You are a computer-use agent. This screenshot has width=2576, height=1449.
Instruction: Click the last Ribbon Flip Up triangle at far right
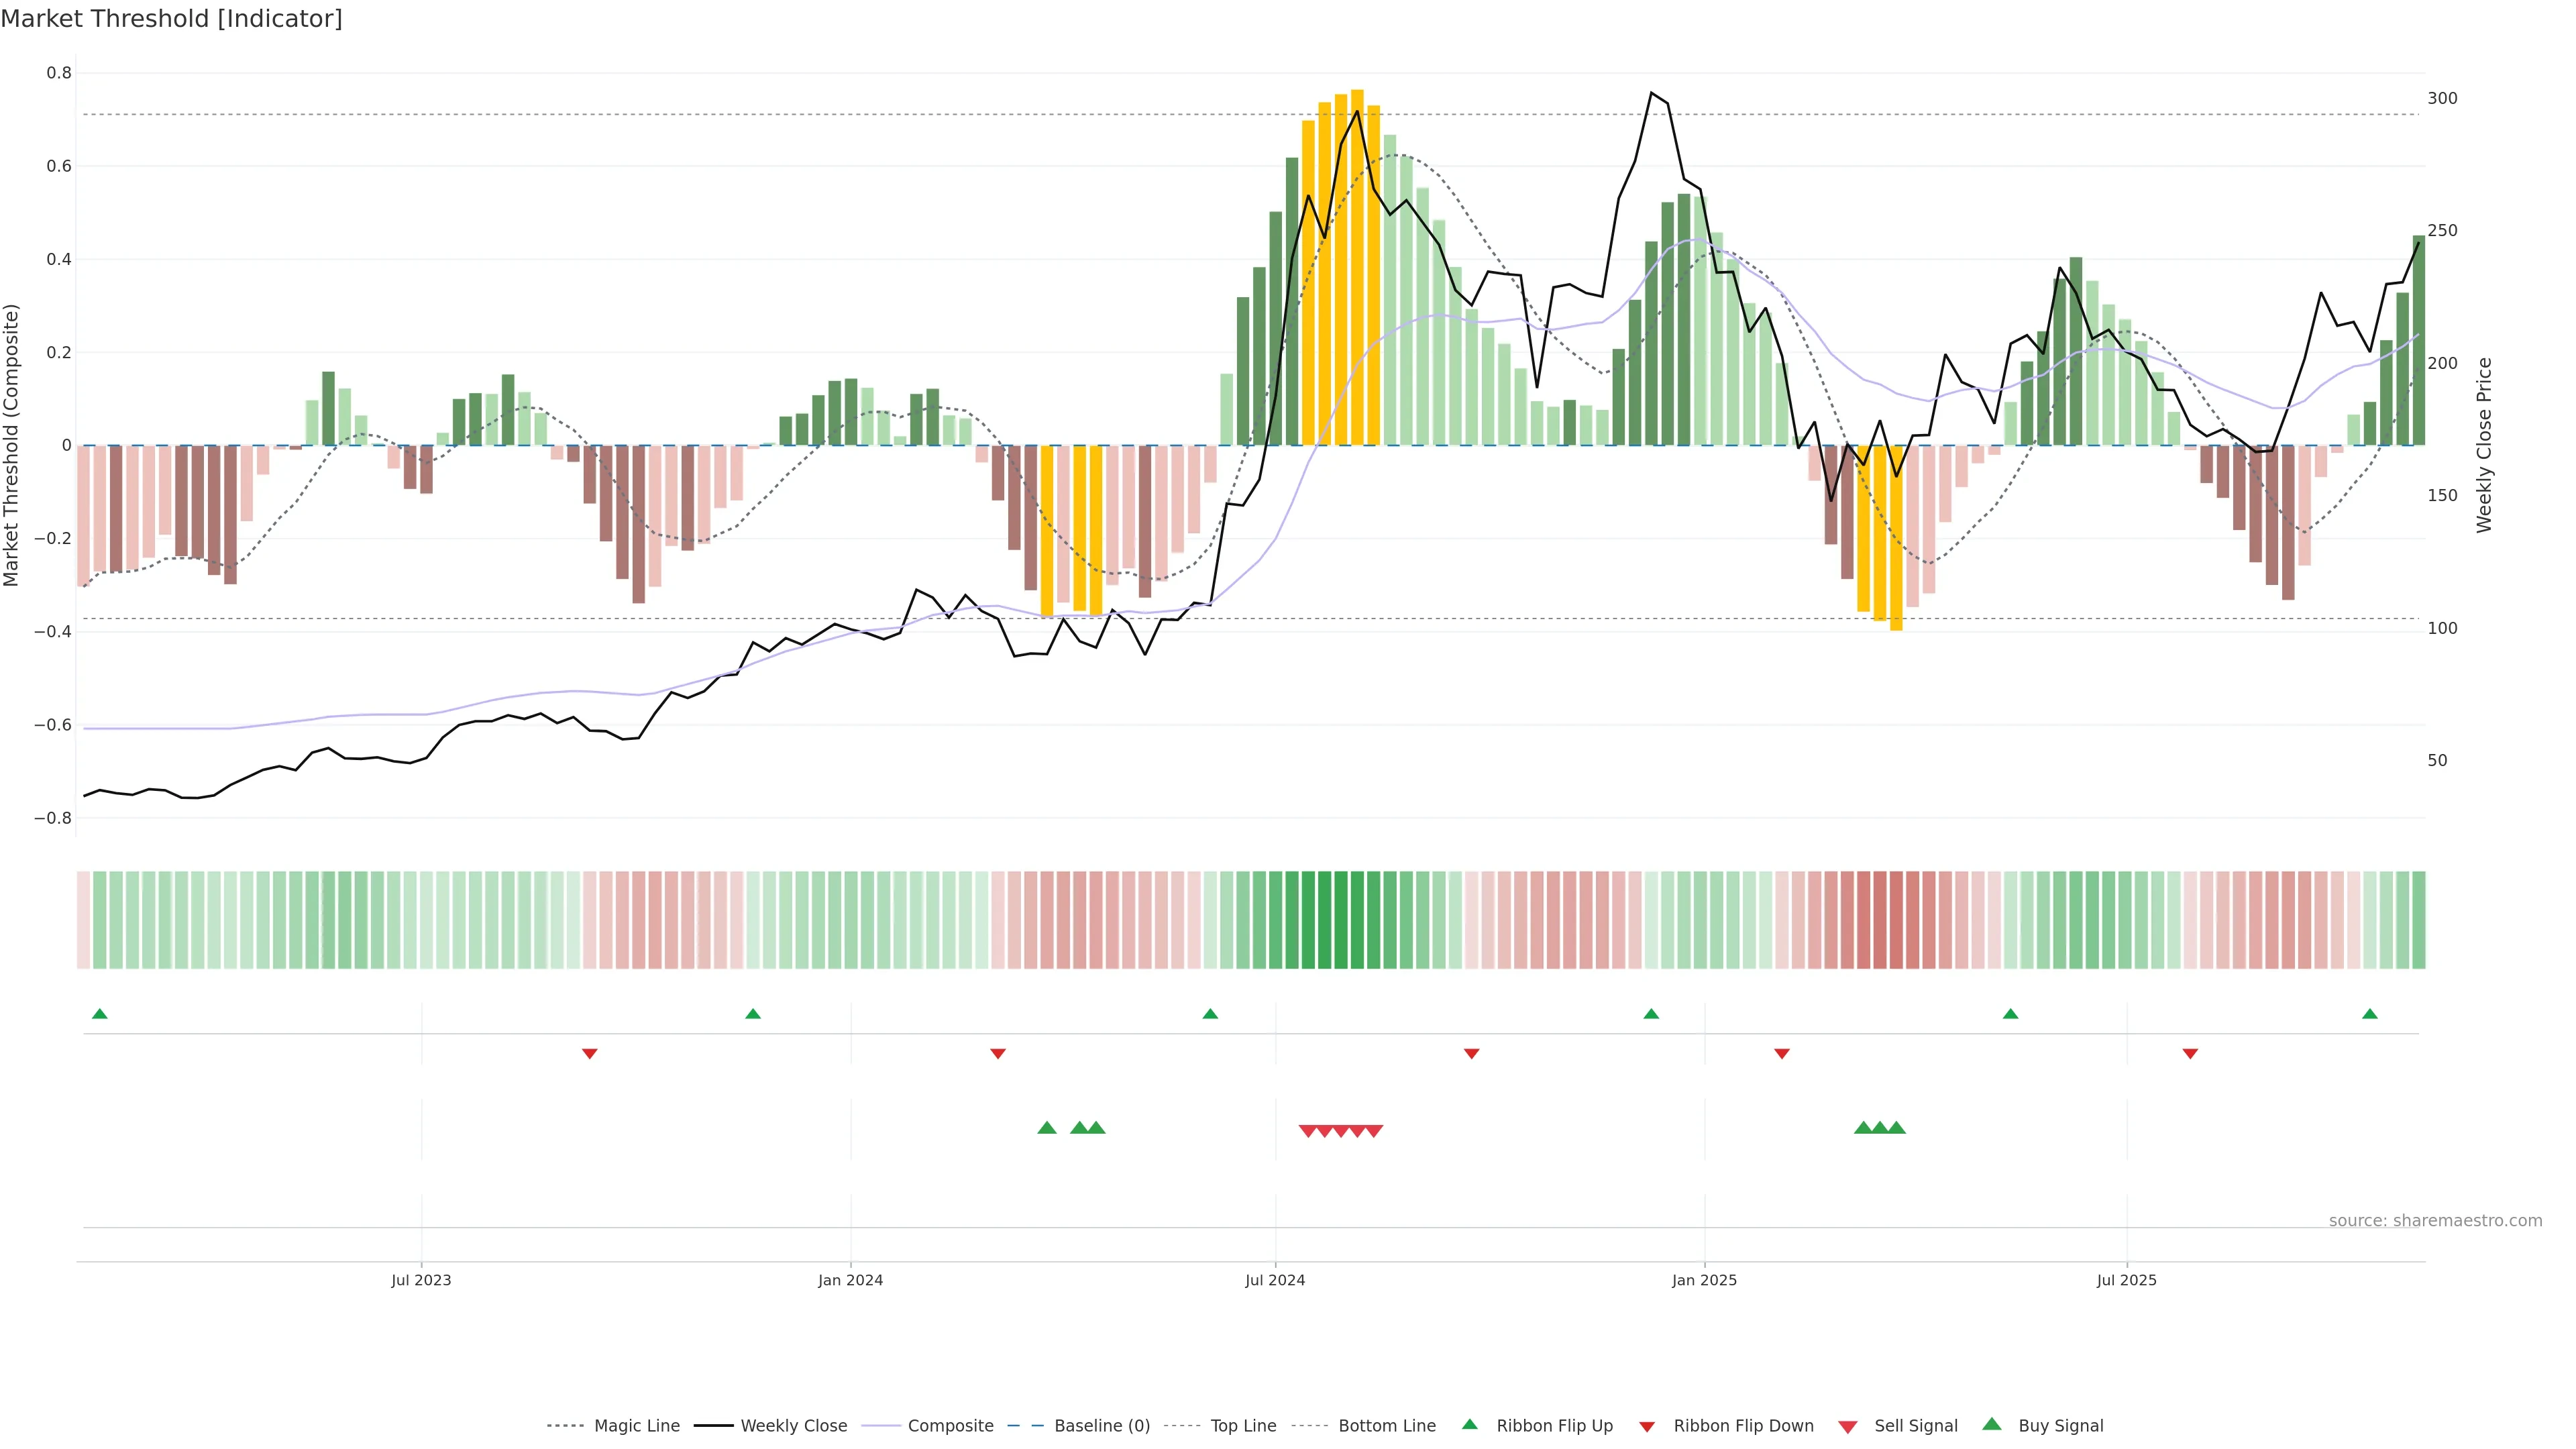pos(2369,1014)
